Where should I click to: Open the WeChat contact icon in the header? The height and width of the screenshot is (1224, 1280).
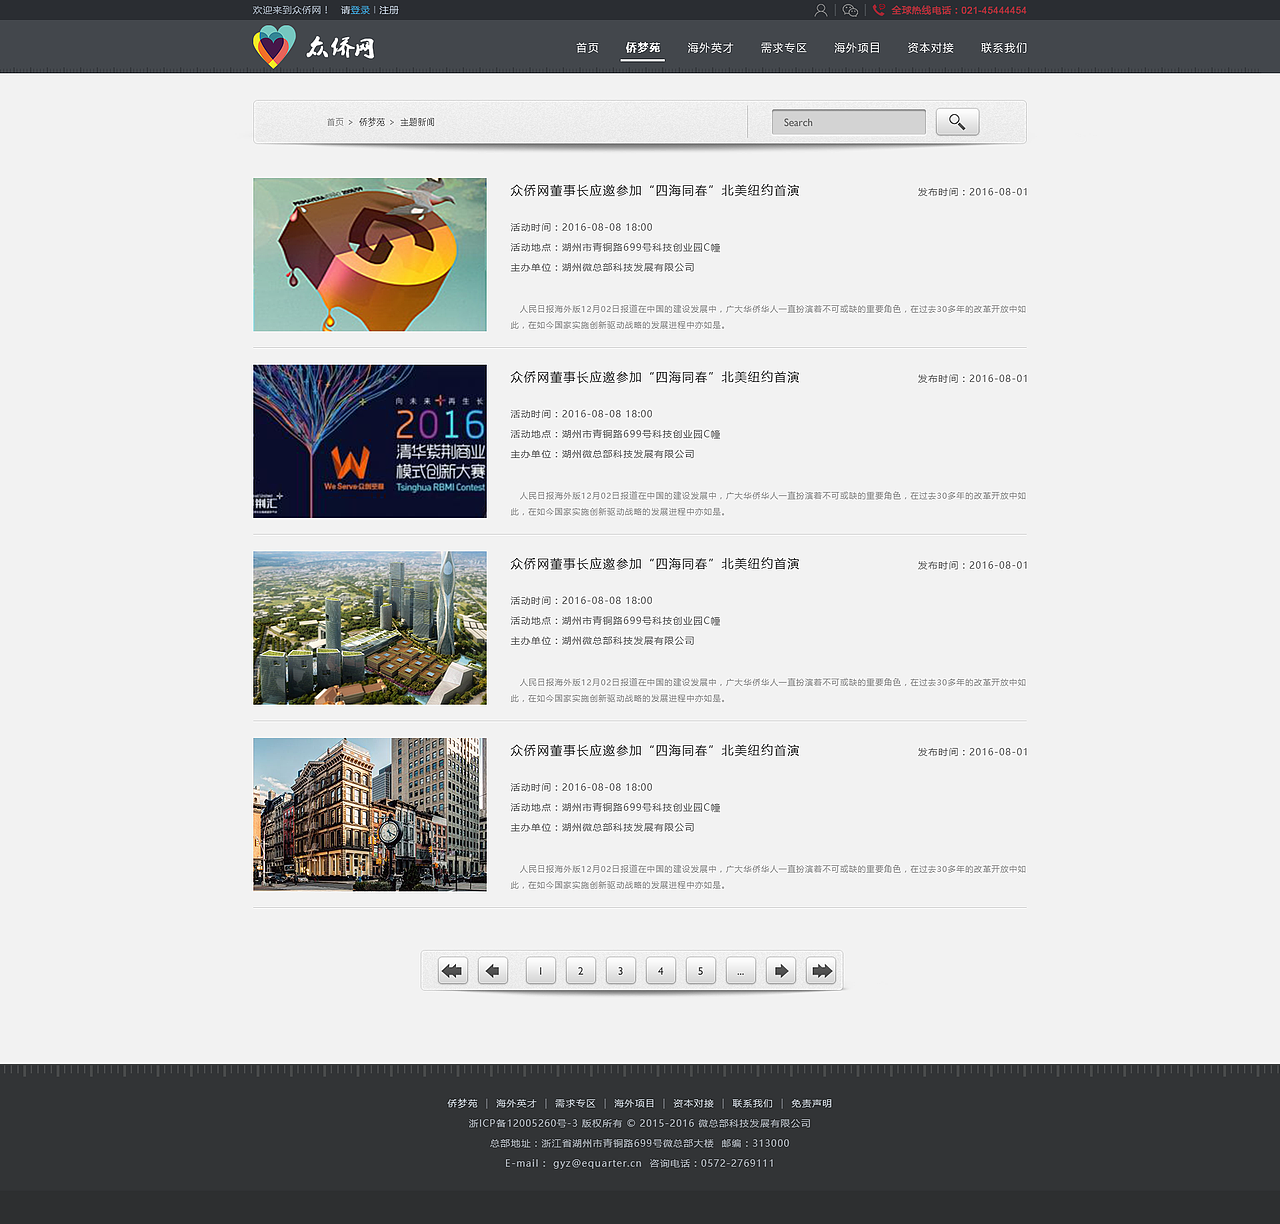(849, 9)
